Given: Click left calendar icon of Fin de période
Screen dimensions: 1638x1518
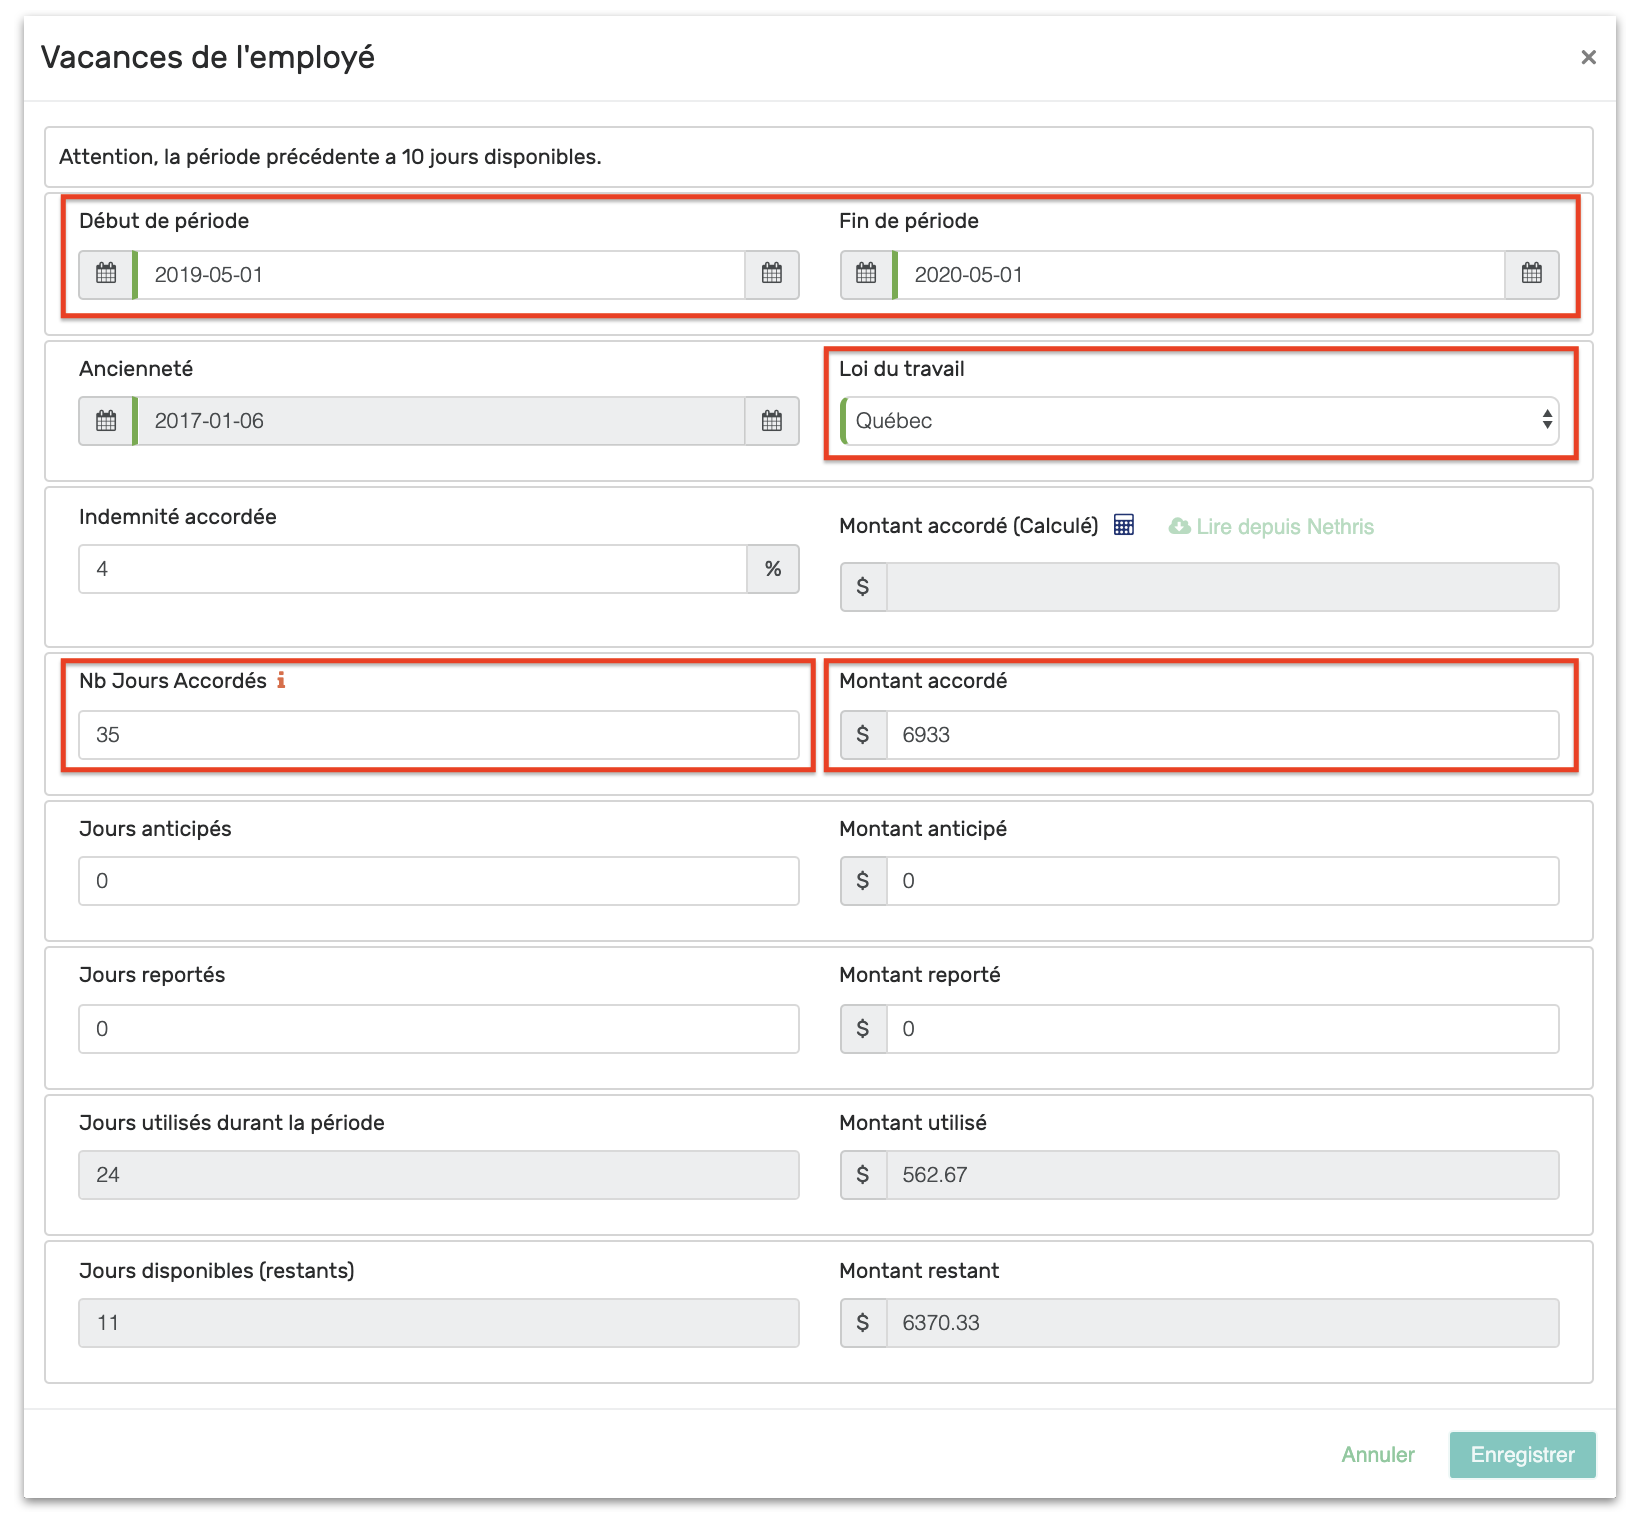Looking at the screenshot, I should point(866,274).
